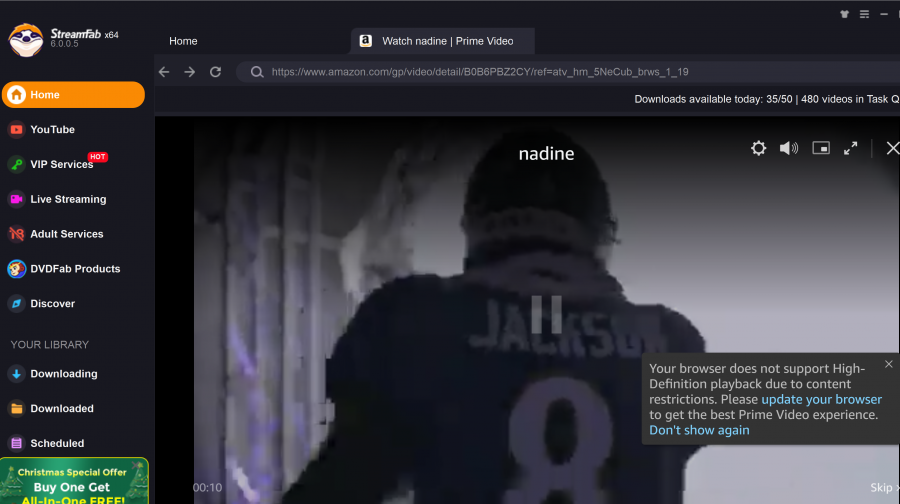Open the video player settings gear
Screen dimensions: 900x504
coord(758,148)
